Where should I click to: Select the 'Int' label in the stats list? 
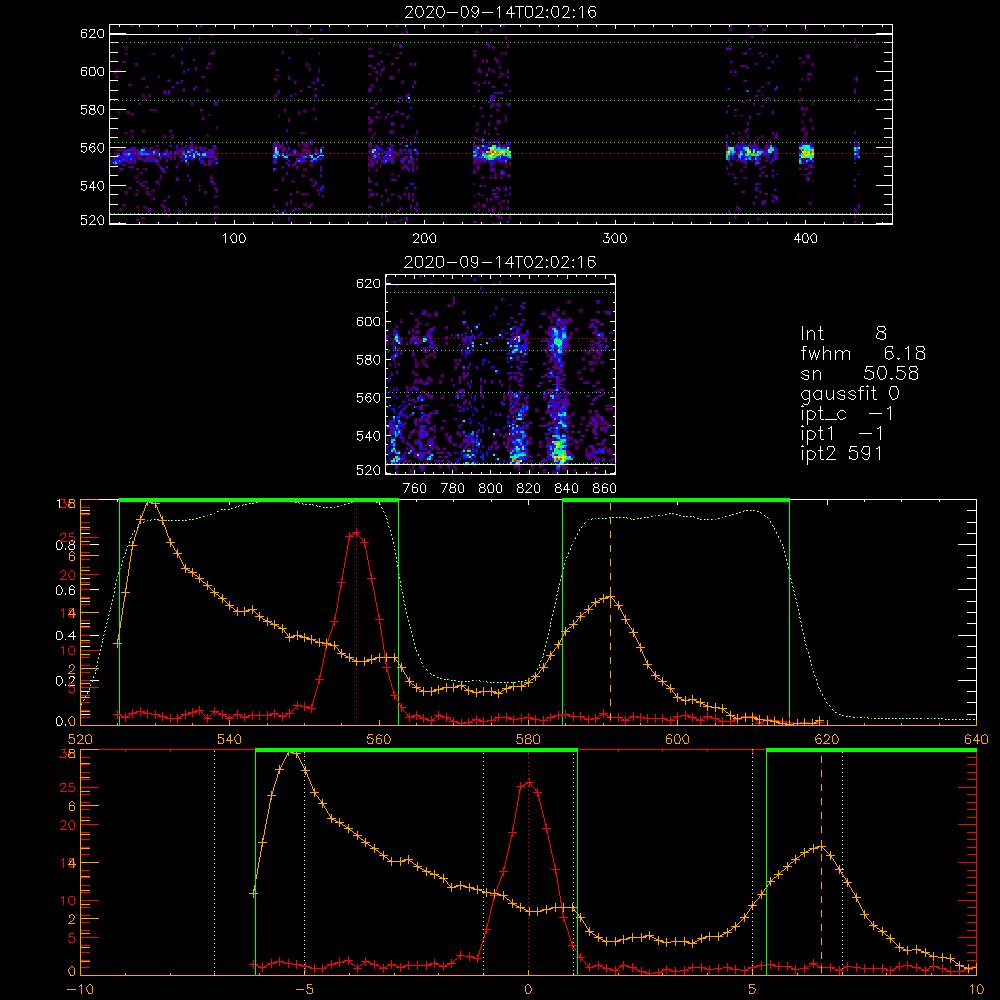coord(812,334)
